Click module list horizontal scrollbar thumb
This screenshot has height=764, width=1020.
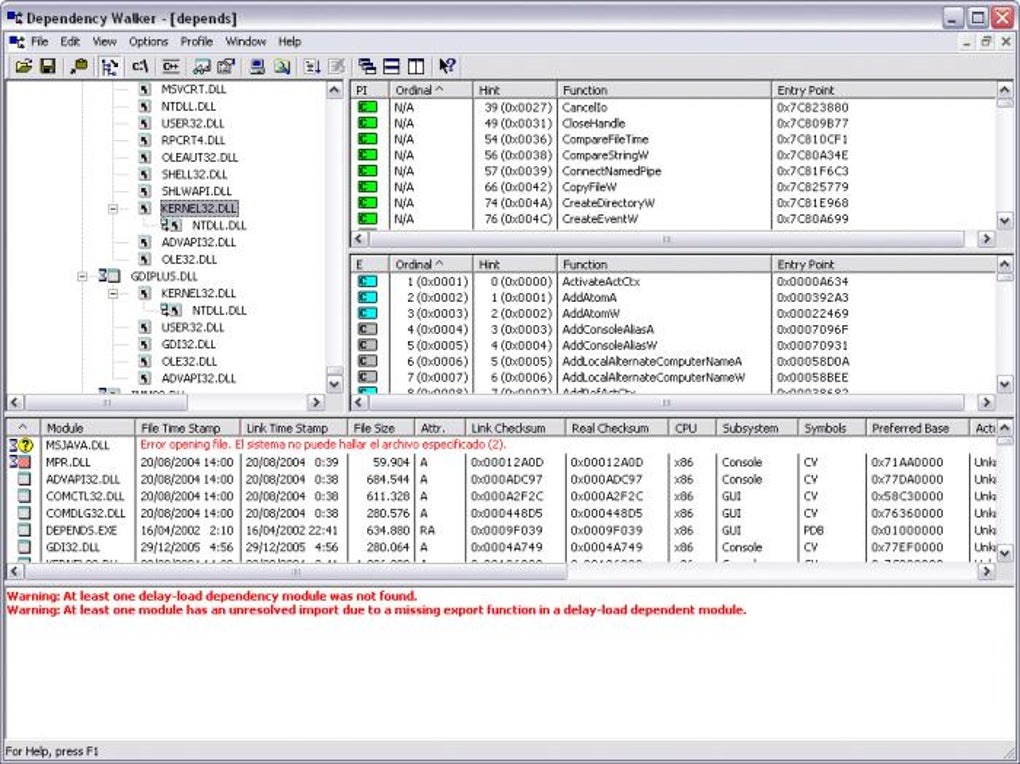[296, 571]
